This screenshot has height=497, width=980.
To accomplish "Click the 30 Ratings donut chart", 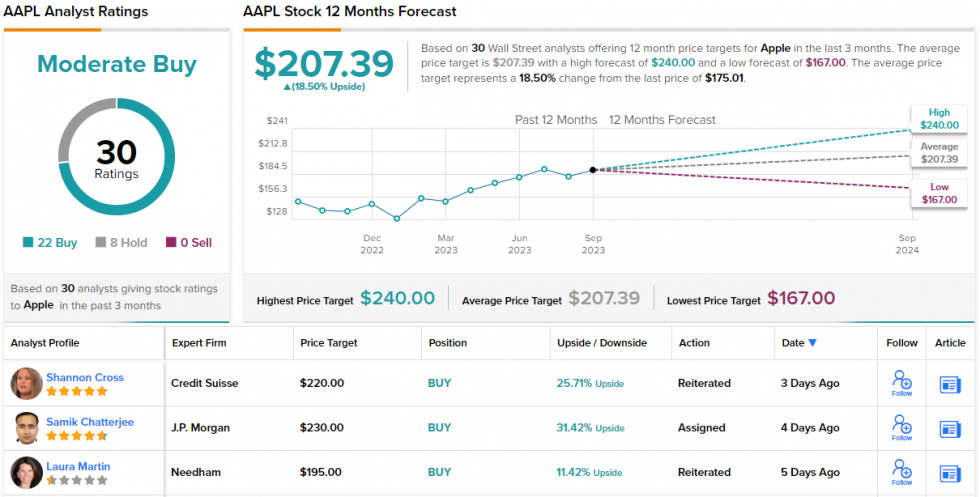I will [117, 157].
